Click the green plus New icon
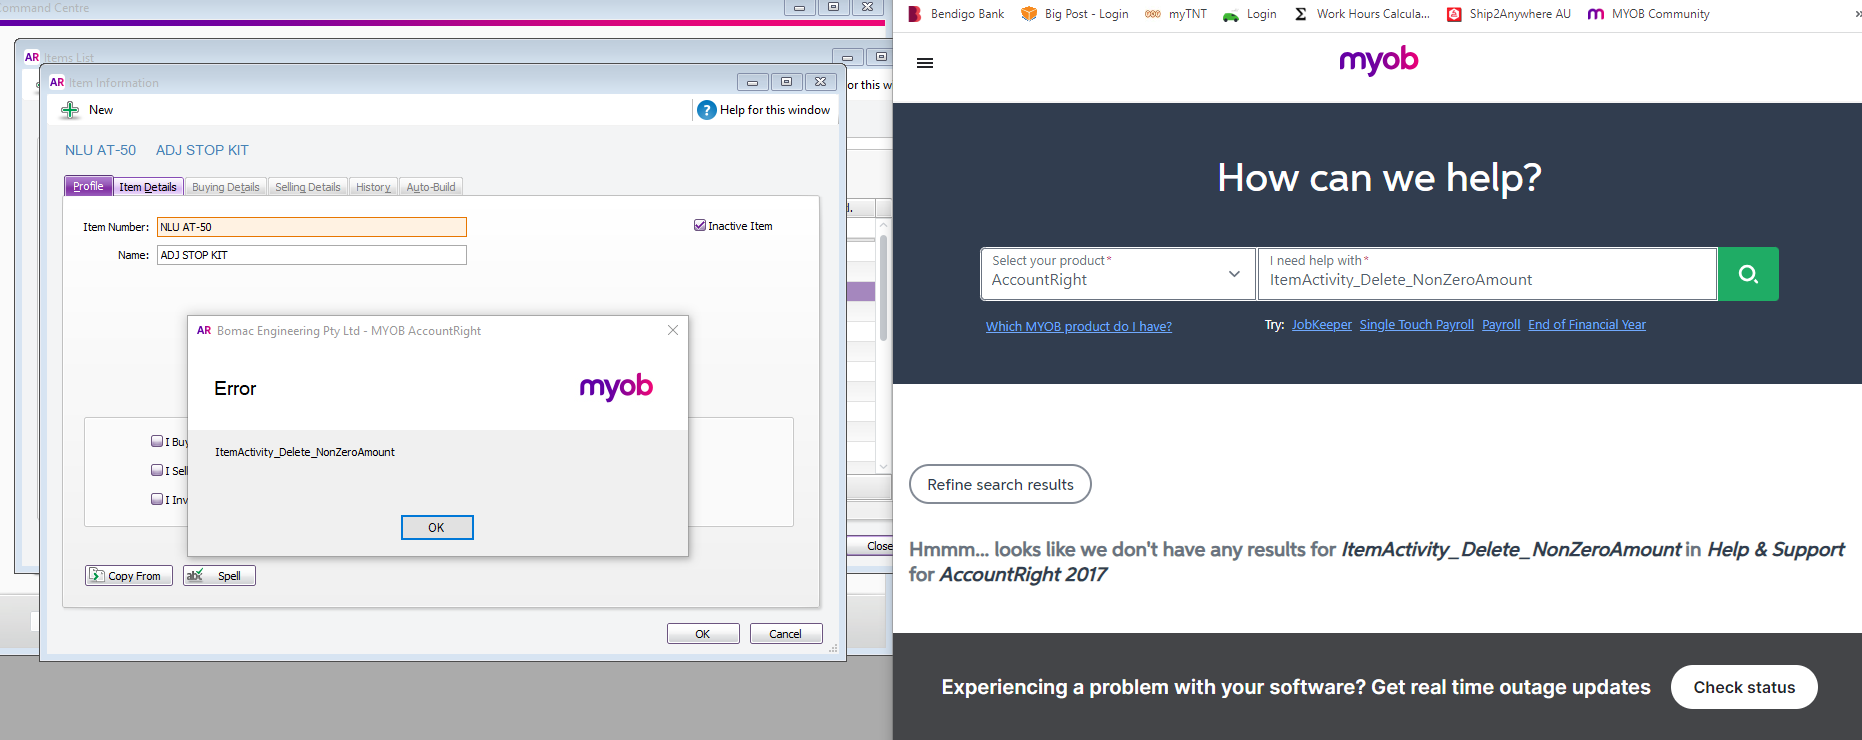 pos(70,110)
